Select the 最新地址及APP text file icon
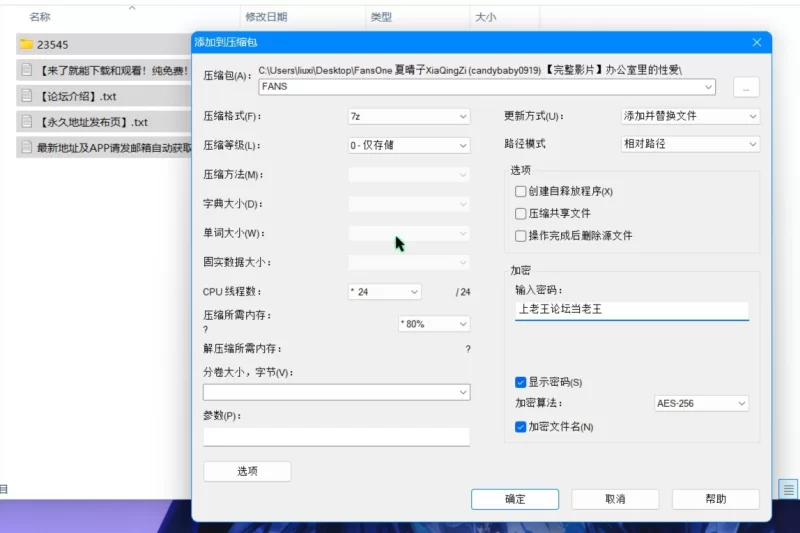Viewport: 800px width, 533px height. (x=26, y=148)
